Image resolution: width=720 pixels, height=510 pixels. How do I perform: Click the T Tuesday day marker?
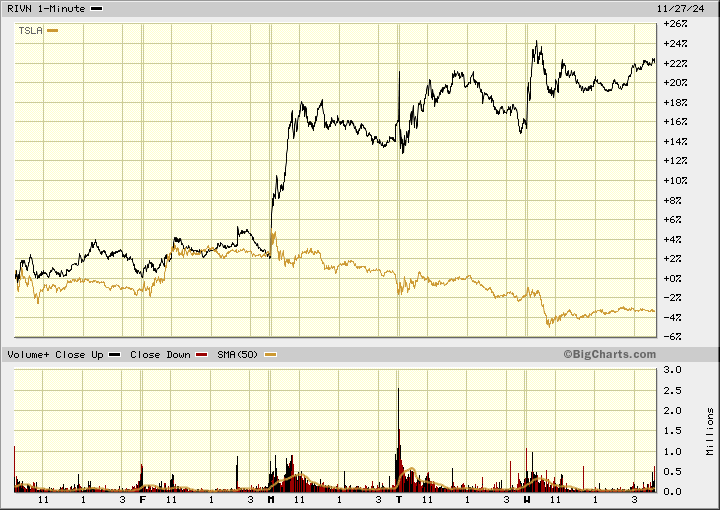pos(399,499)
